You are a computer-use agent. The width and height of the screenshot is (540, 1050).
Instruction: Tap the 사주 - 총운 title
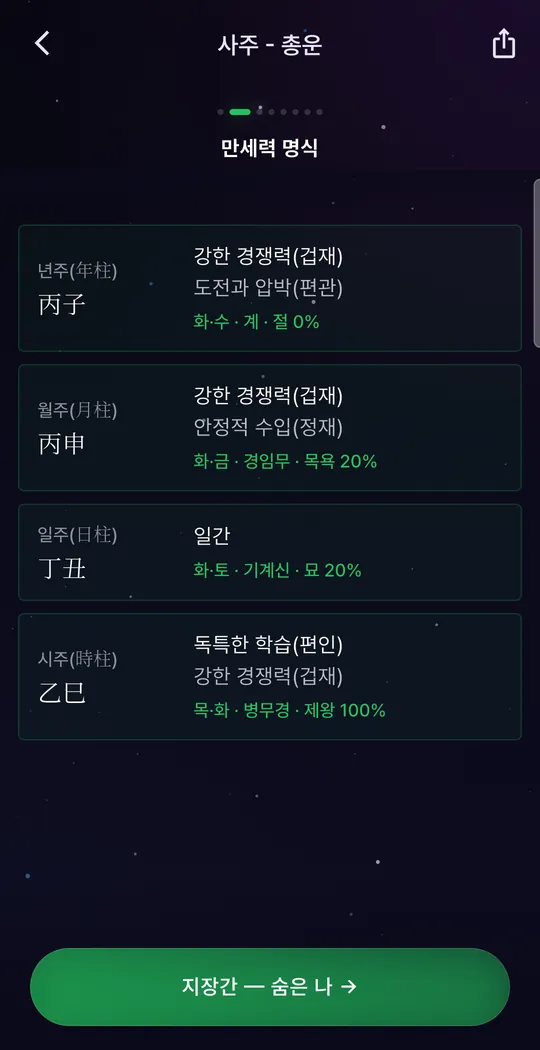269,44
